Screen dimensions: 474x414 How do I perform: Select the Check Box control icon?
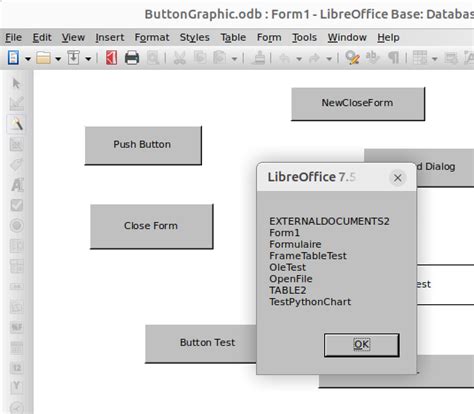16,205
